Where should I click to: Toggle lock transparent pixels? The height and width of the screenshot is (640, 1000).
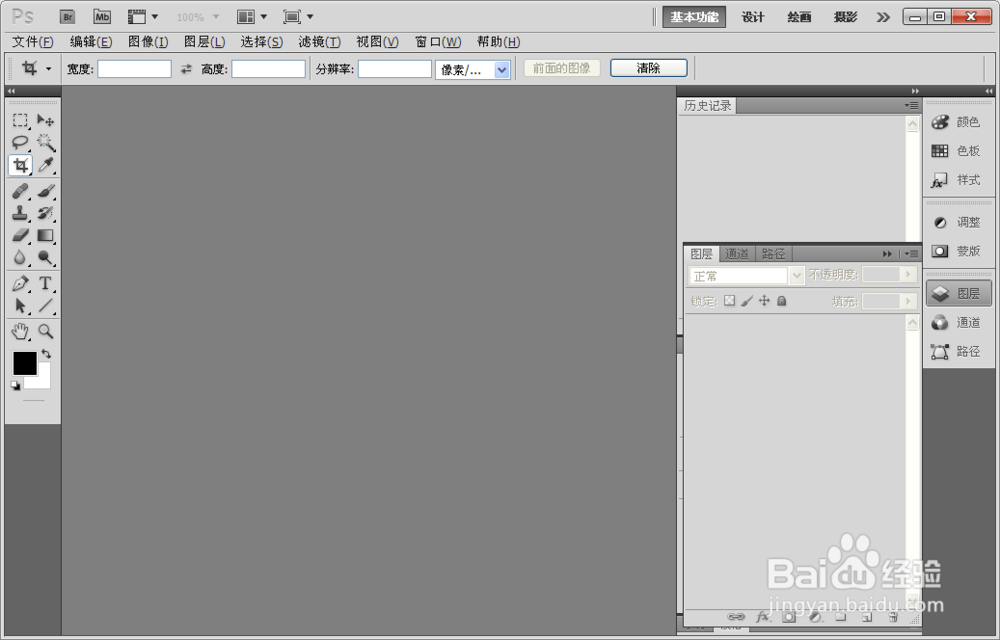click(731, 300)
